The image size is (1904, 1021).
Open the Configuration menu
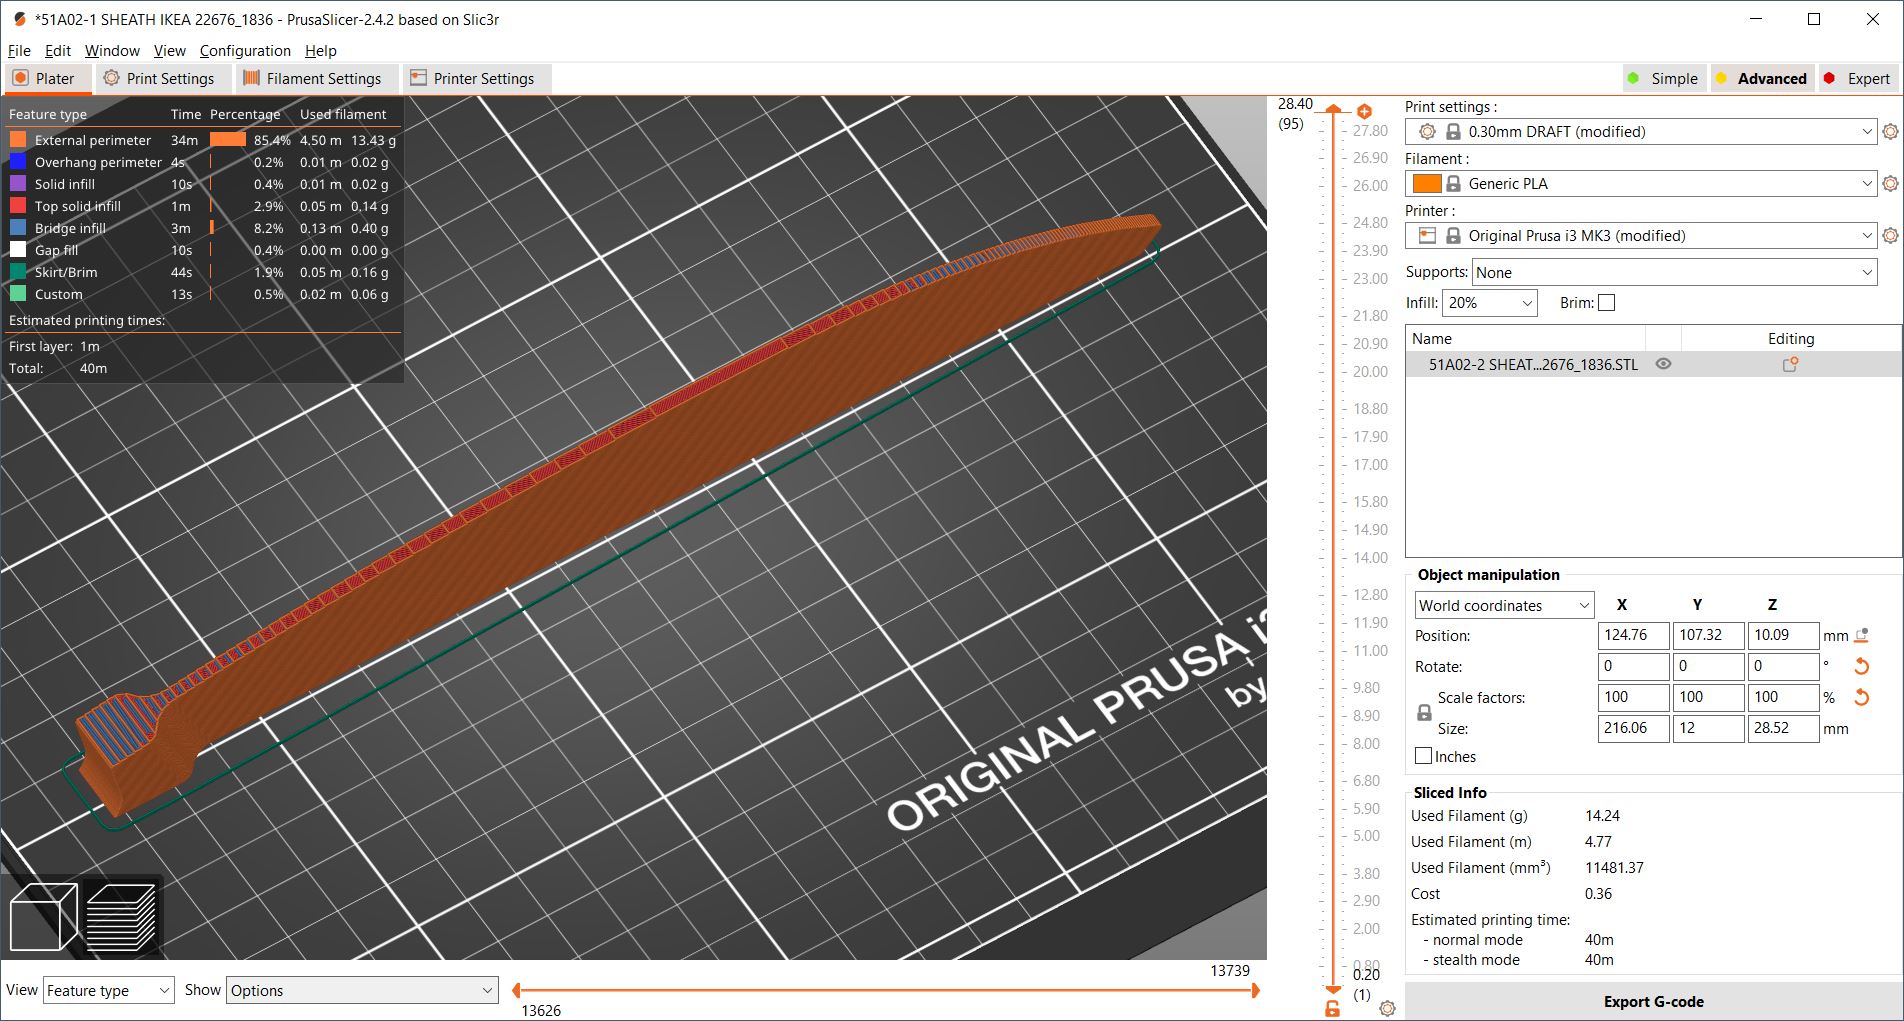(x=245, y=51)
